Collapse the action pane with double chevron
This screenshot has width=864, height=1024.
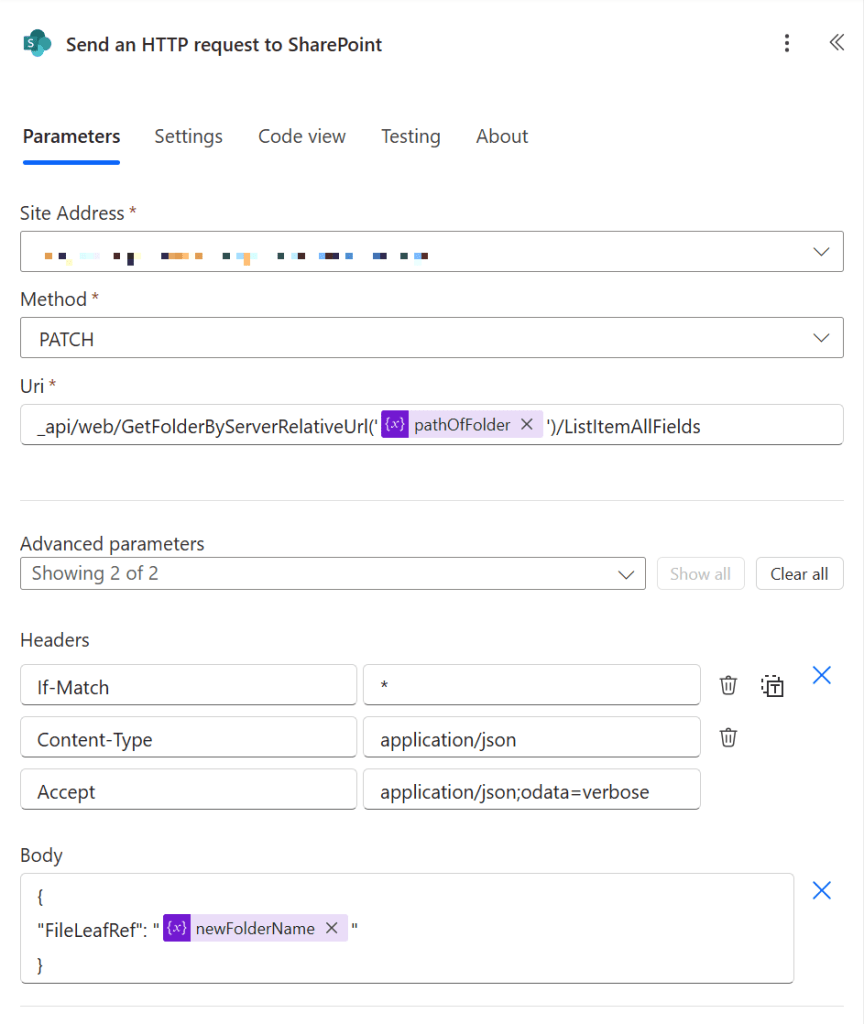[x=836, y=43]
